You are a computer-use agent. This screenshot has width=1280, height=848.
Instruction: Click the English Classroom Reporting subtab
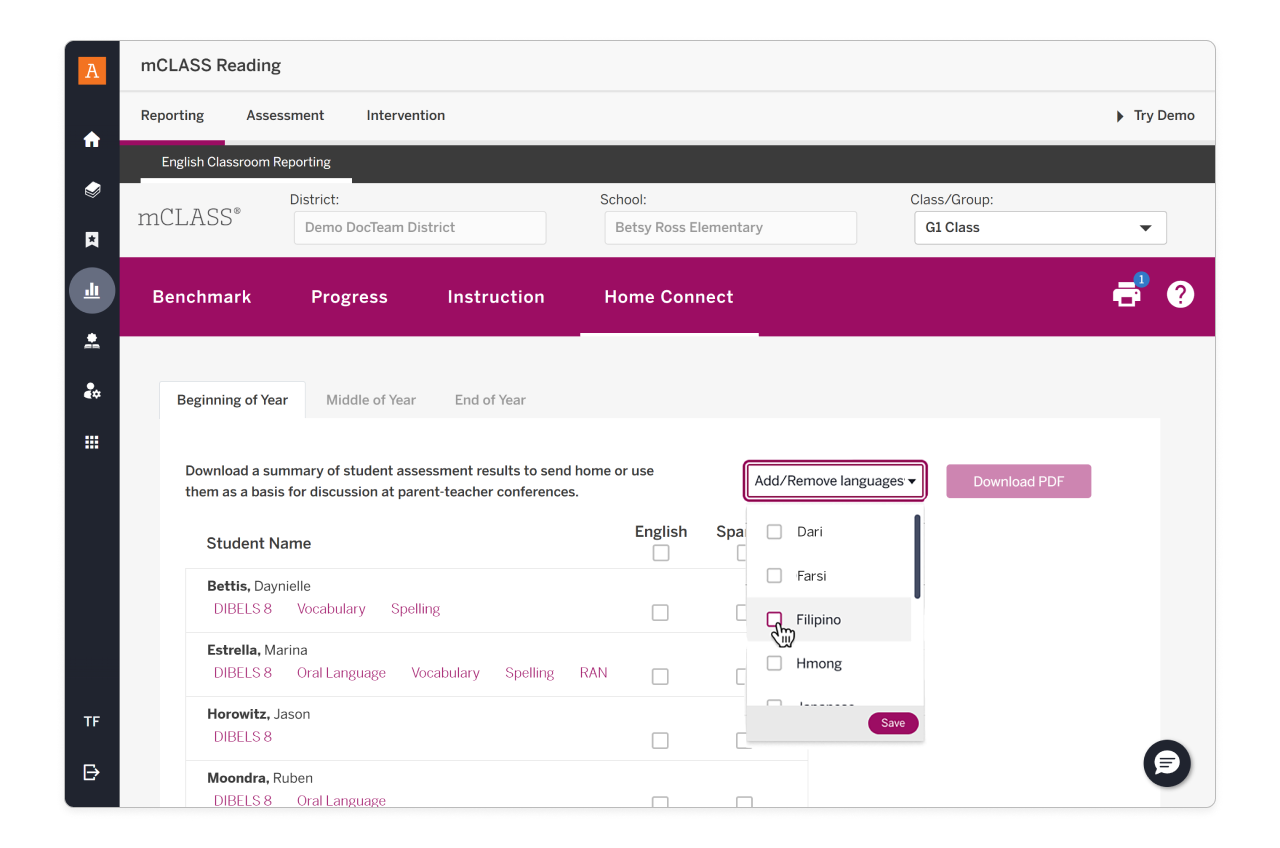(246, 162)
